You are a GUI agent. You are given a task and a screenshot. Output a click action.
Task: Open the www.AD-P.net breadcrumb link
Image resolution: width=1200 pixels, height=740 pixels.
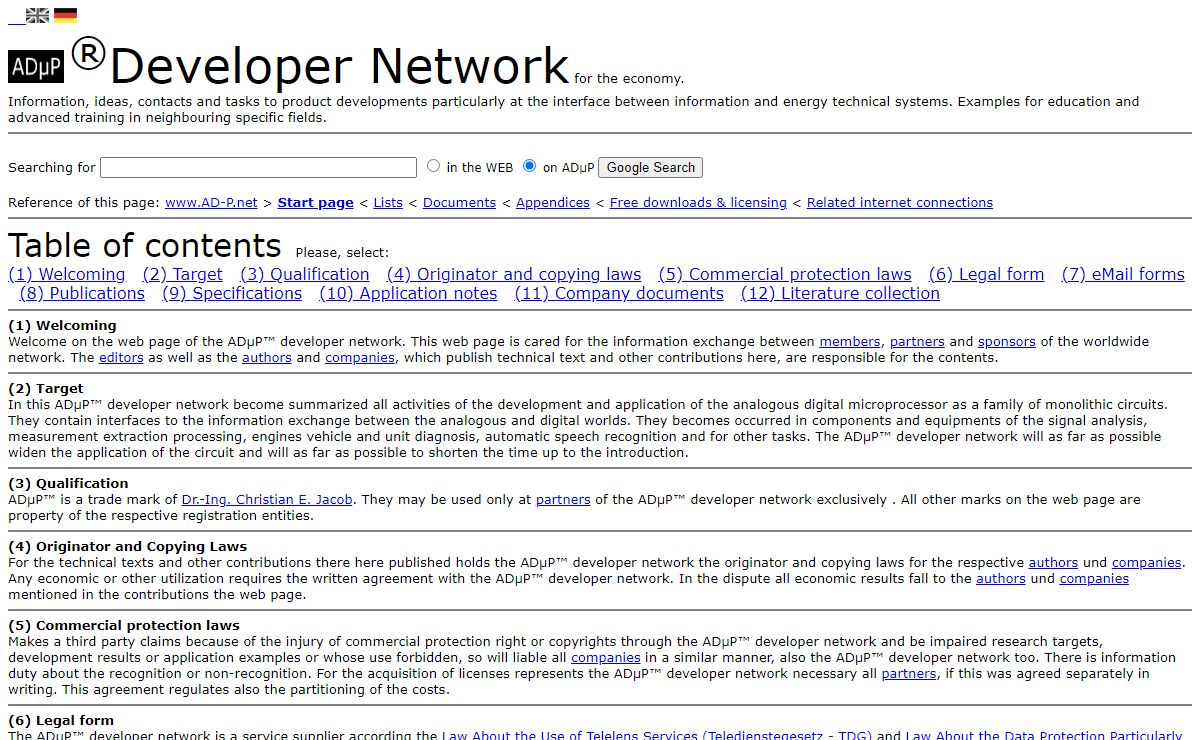211,202
